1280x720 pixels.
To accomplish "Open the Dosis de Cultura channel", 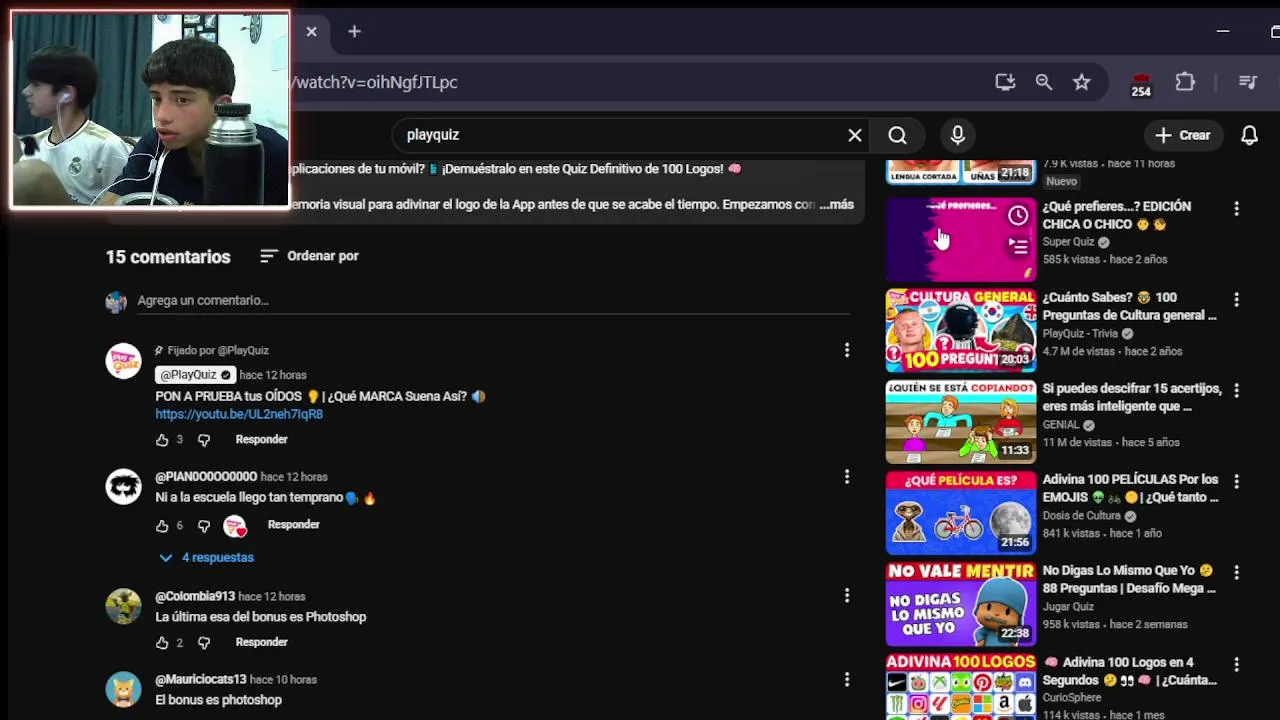I will [x=1082, y=516].
